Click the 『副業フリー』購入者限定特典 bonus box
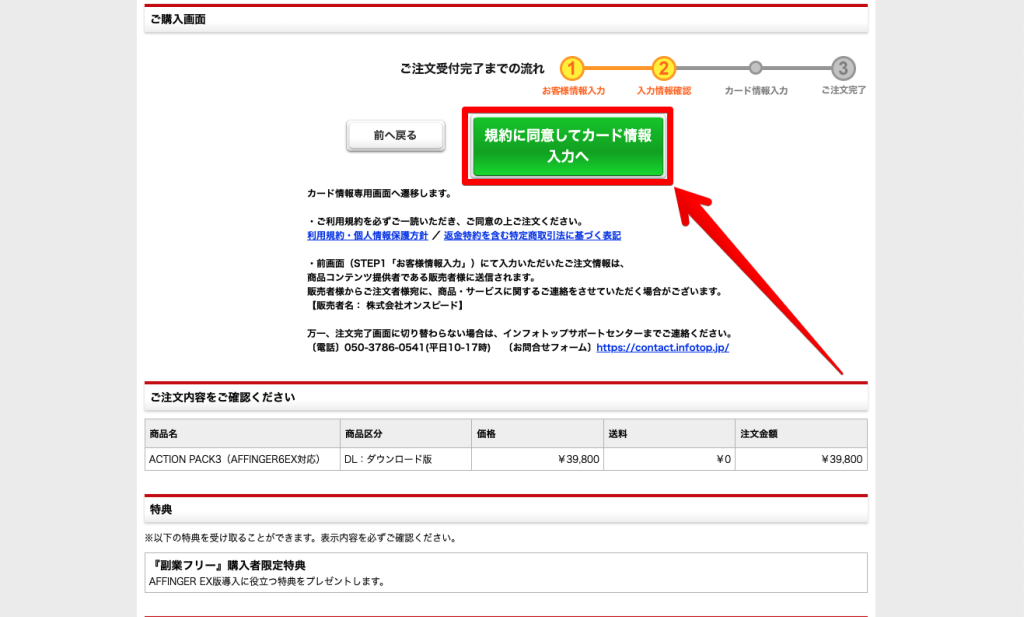1024x617 pixels. point(506,572)
